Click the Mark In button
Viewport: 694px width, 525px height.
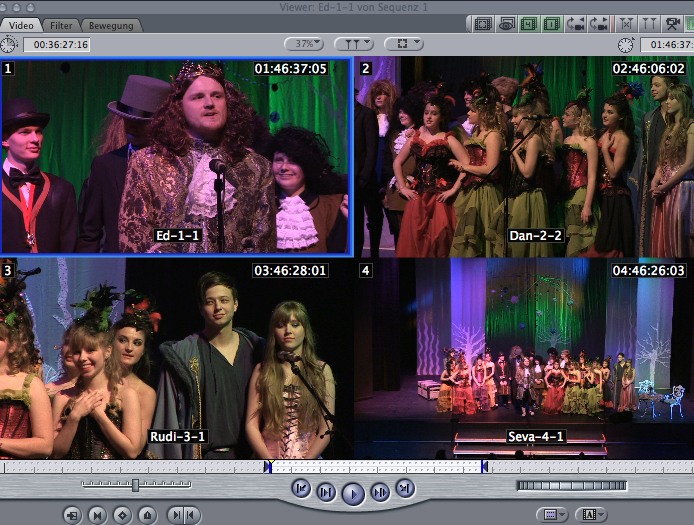tap(176, 515)
